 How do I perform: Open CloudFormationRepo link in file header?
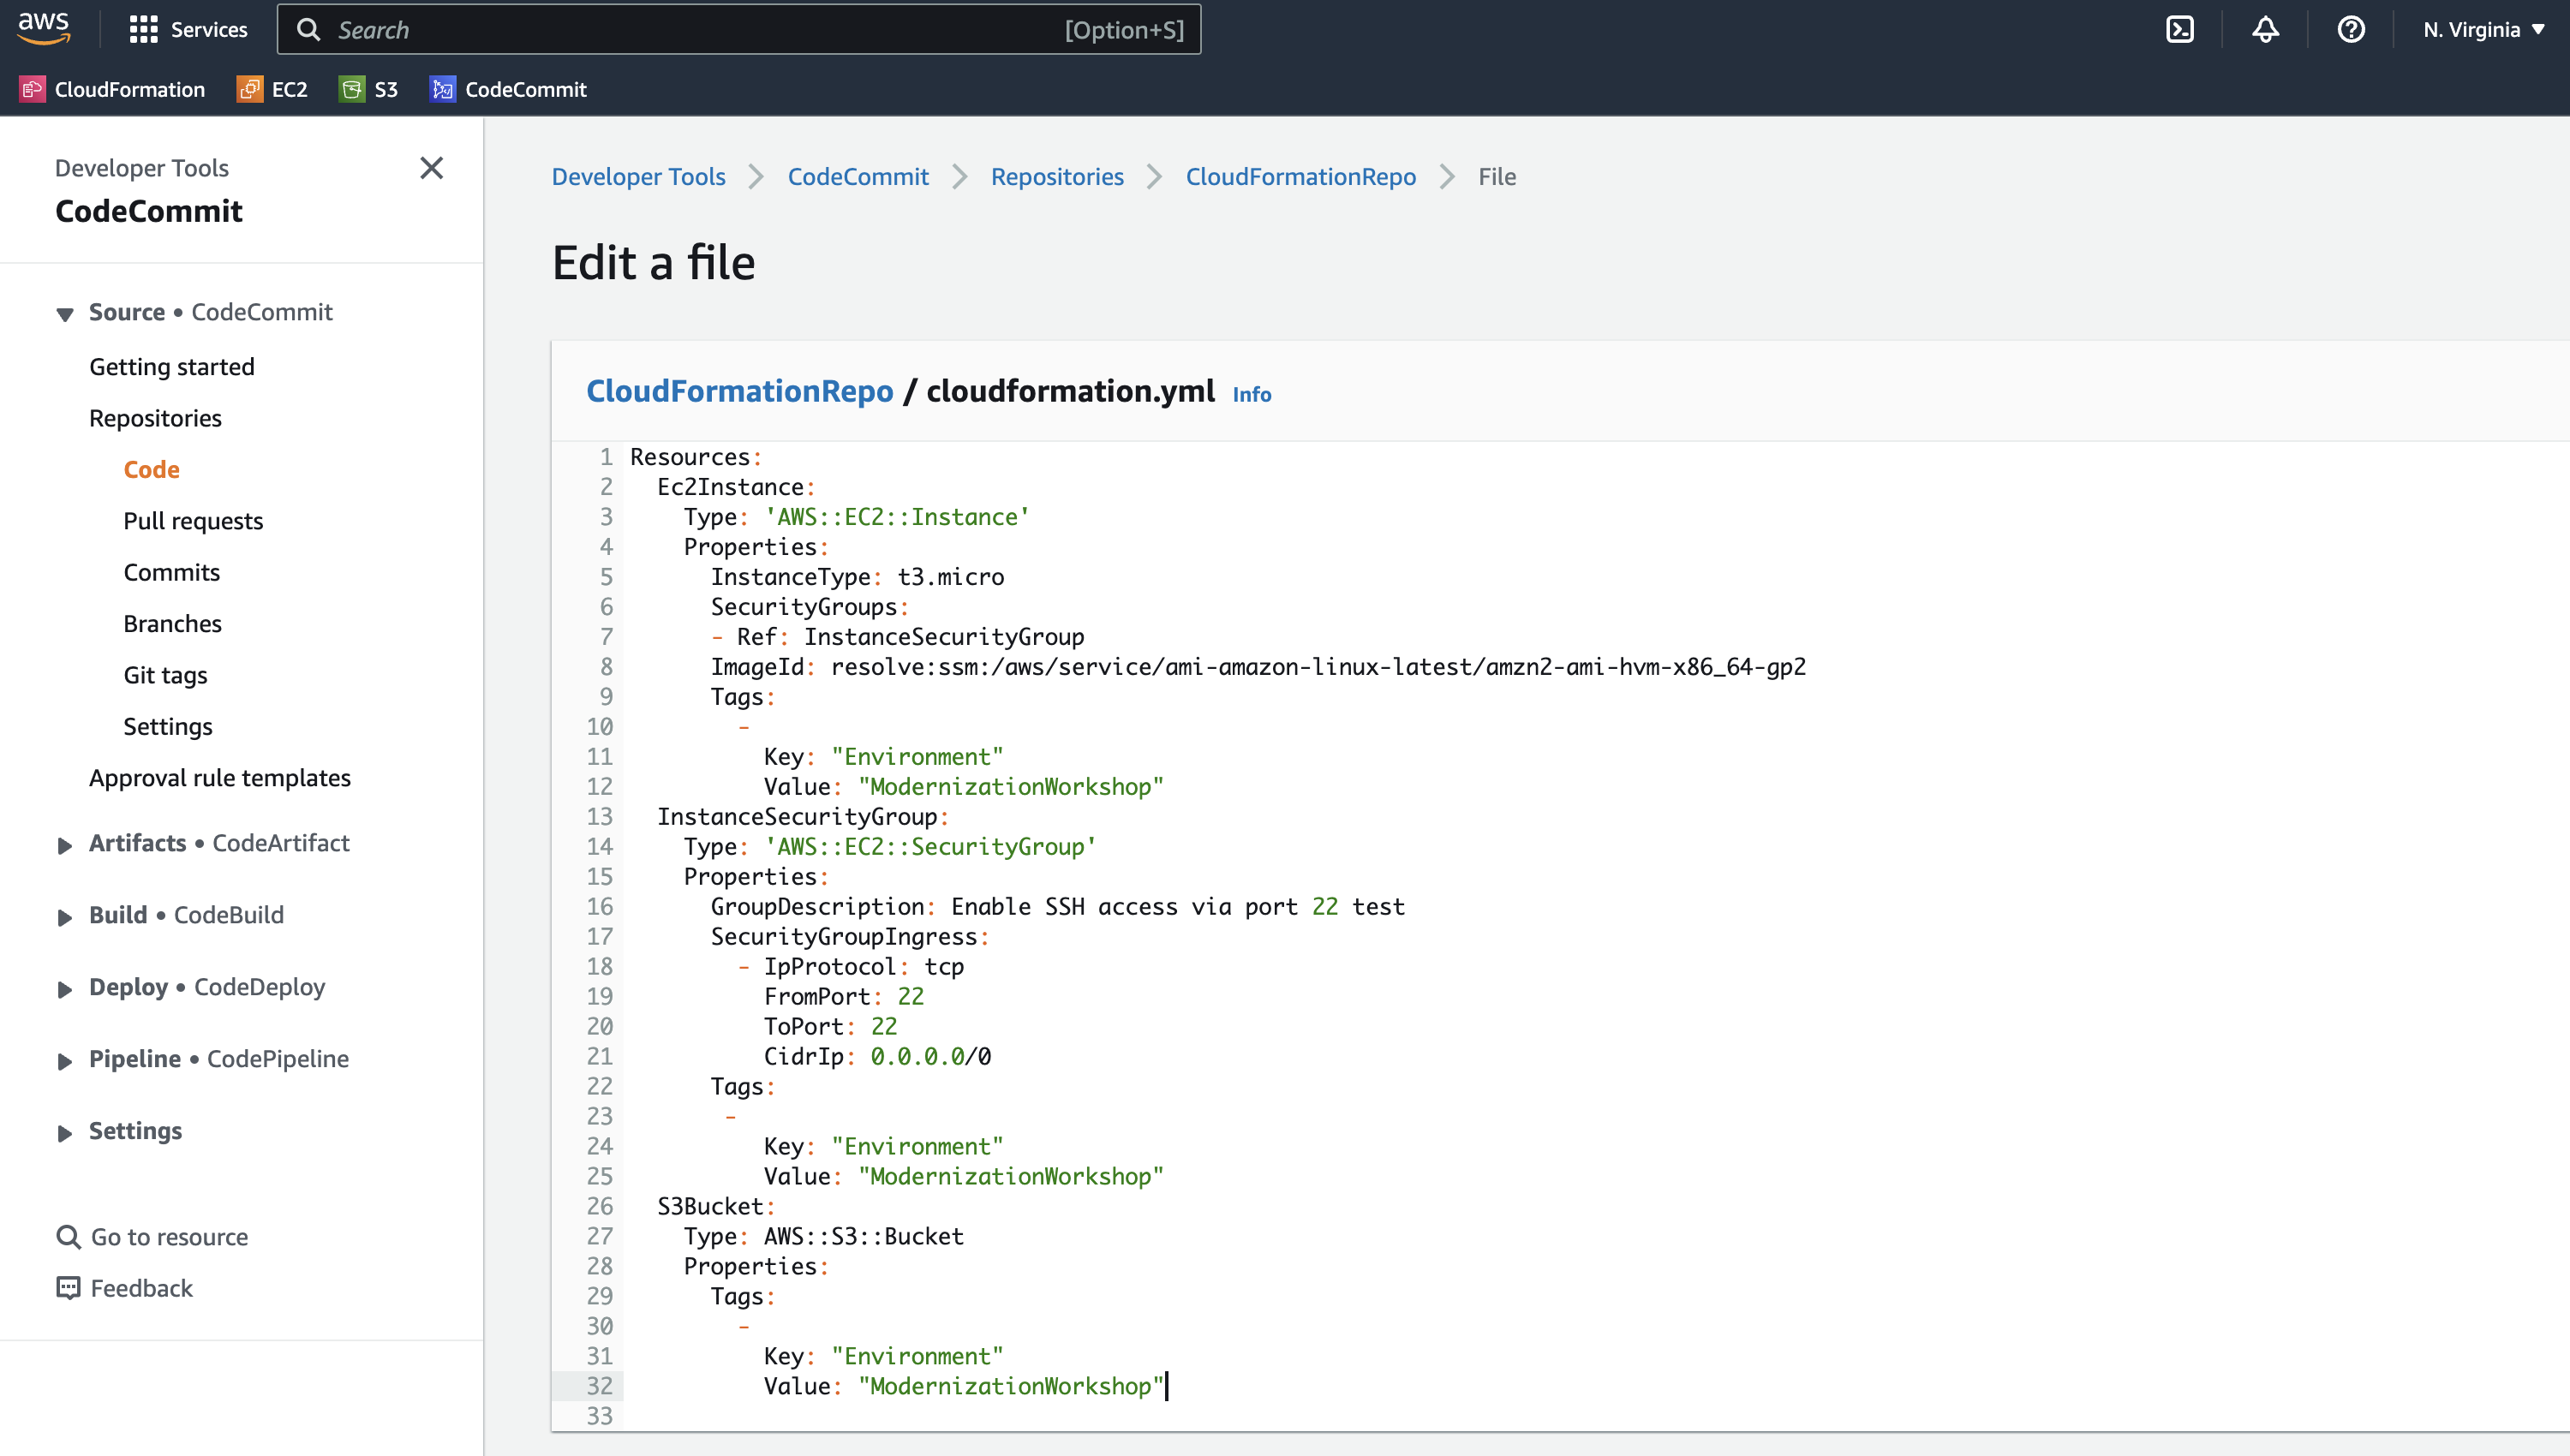[739, 391]
